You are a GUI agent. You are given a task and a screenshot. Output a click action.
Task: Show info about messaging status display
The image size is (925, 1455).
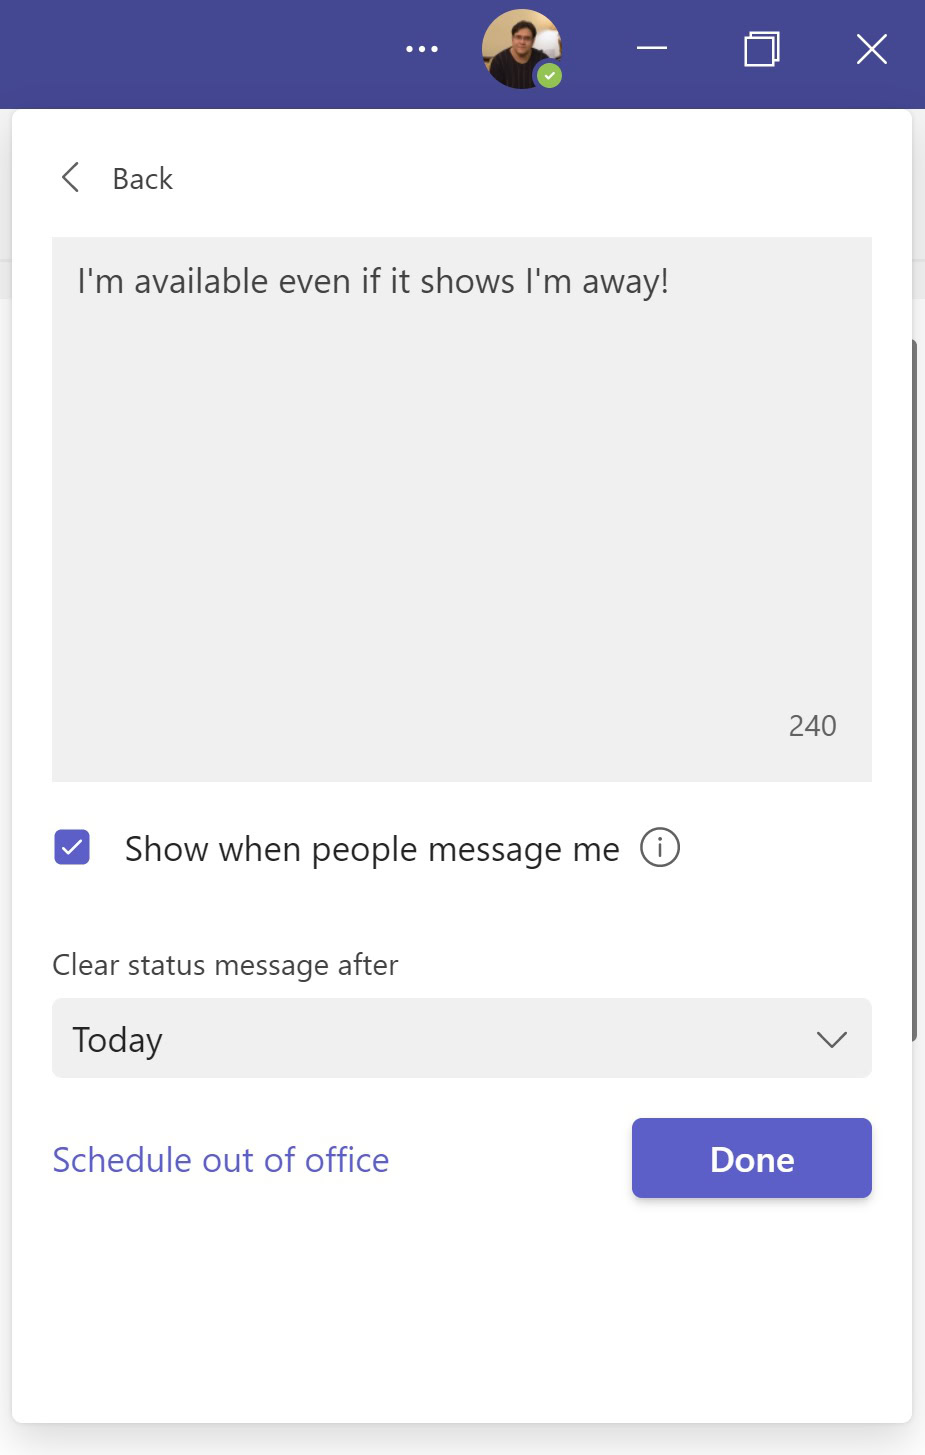(660, 848)
